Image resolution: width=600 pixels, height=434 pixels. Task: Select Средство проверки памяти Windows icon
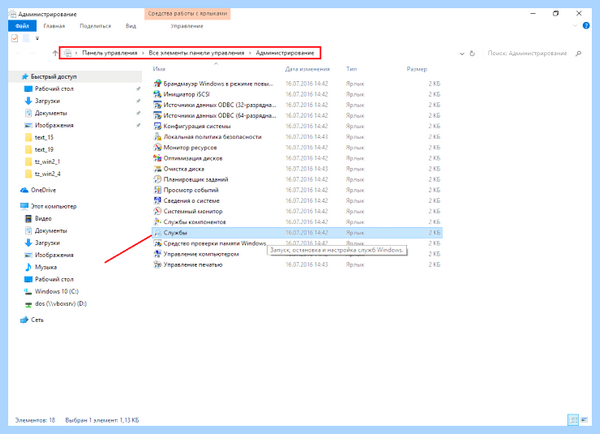pyautogui.click(x=157, y=243)
